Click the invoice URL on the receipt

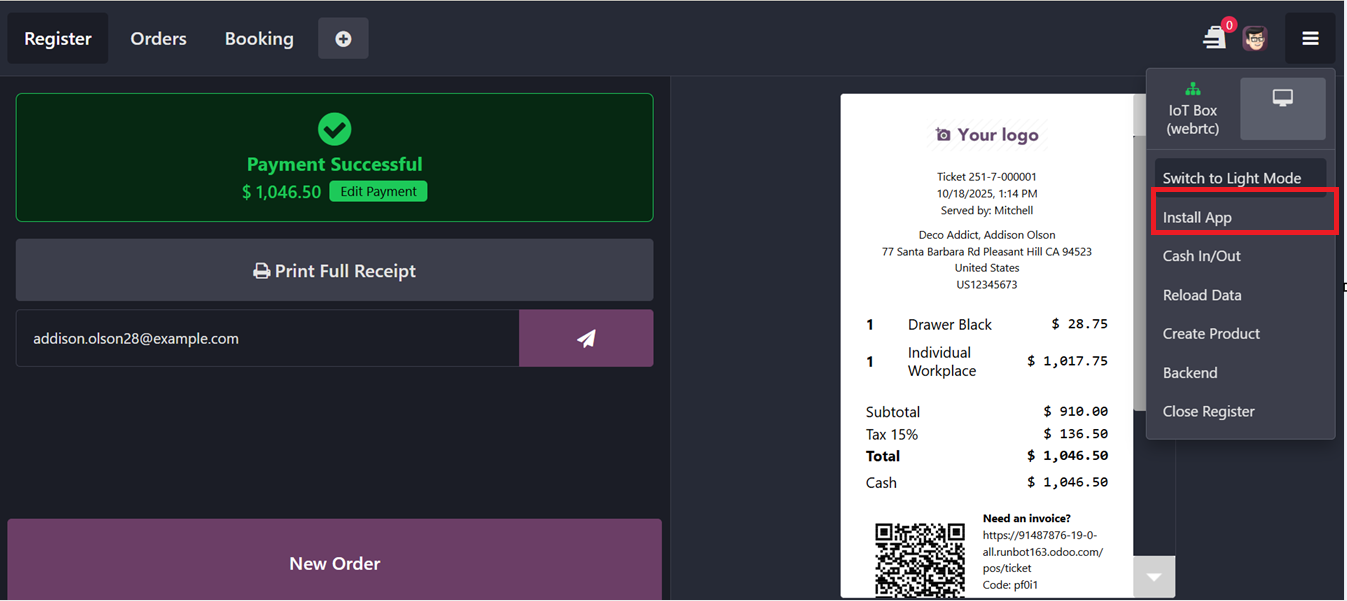[x=1042, y=551]
